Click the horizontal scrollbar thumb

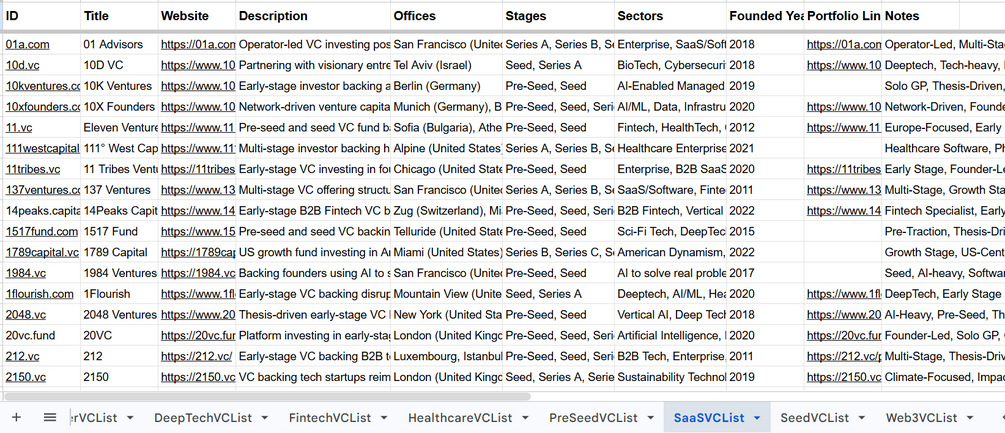[267, 396]
